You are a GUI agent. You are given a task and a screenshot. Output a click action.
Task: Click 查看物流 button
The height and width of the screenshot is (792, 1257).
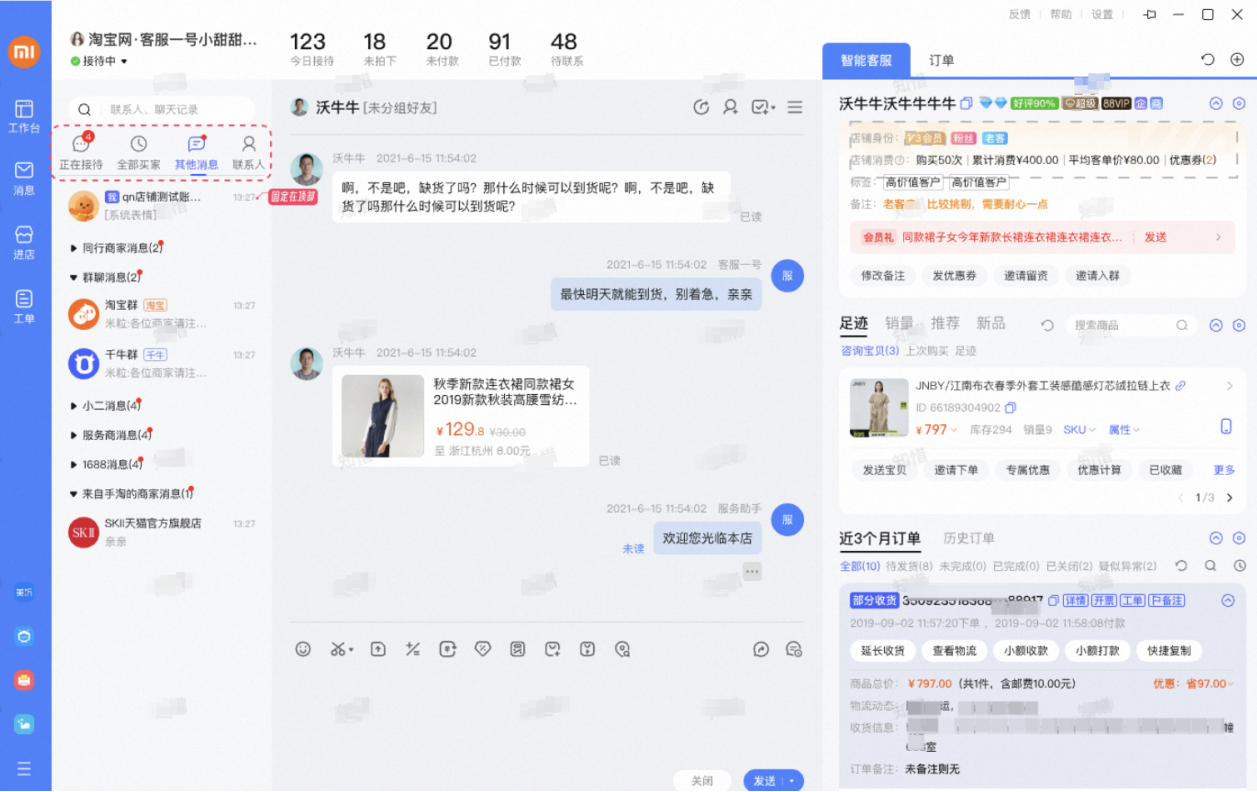tap(954, 650)
